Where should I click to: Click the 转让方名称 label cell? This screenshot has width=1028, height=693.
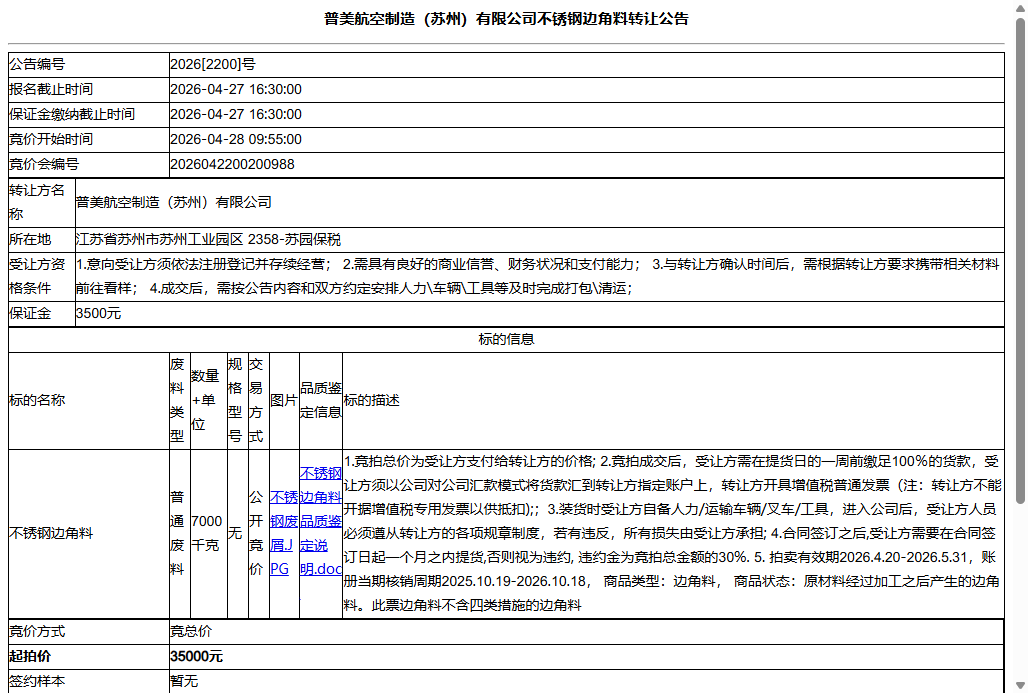[41, 203]
